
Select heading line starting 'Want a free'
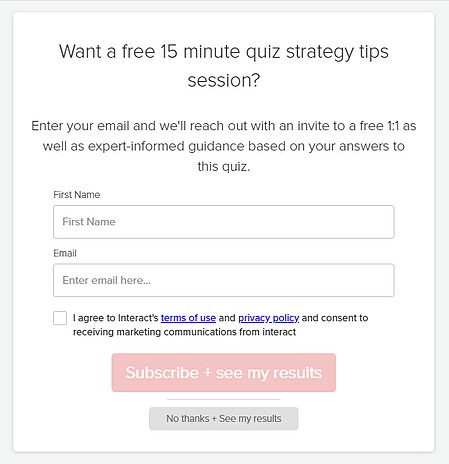point(224,52)
